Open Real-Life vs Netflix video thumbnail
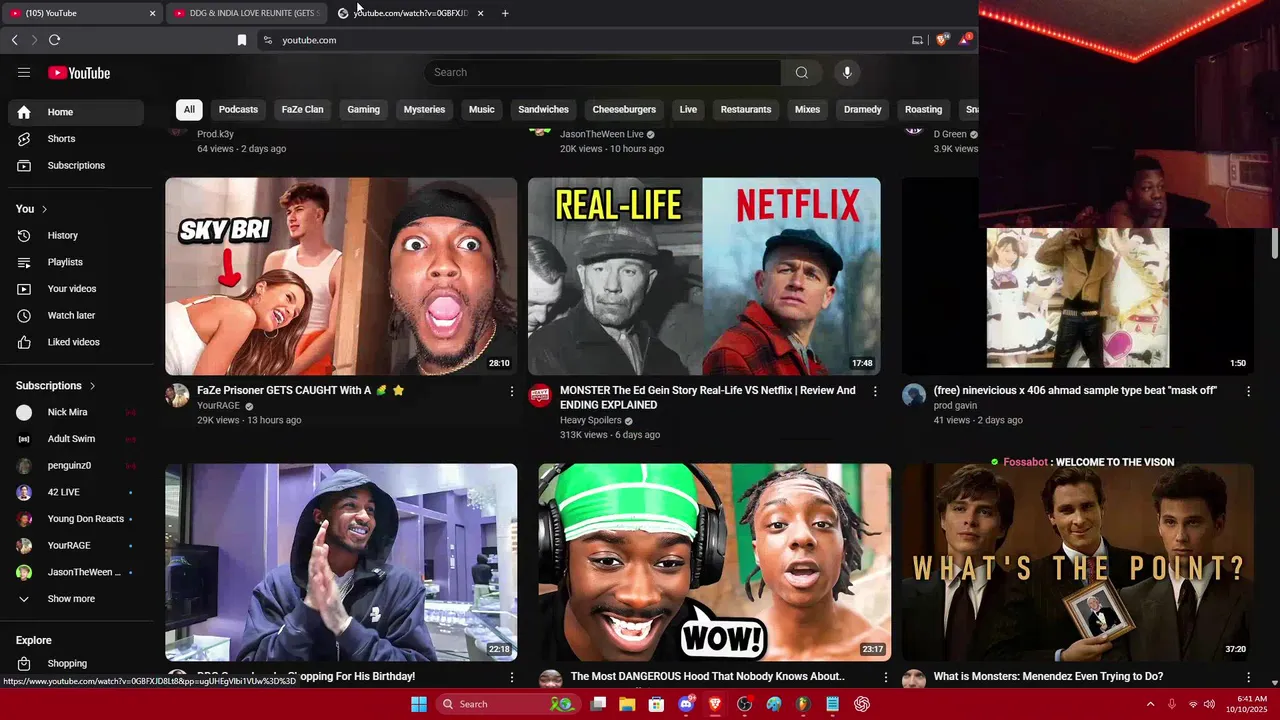The width and height of the screenshot is (1280, 720). 704,276
